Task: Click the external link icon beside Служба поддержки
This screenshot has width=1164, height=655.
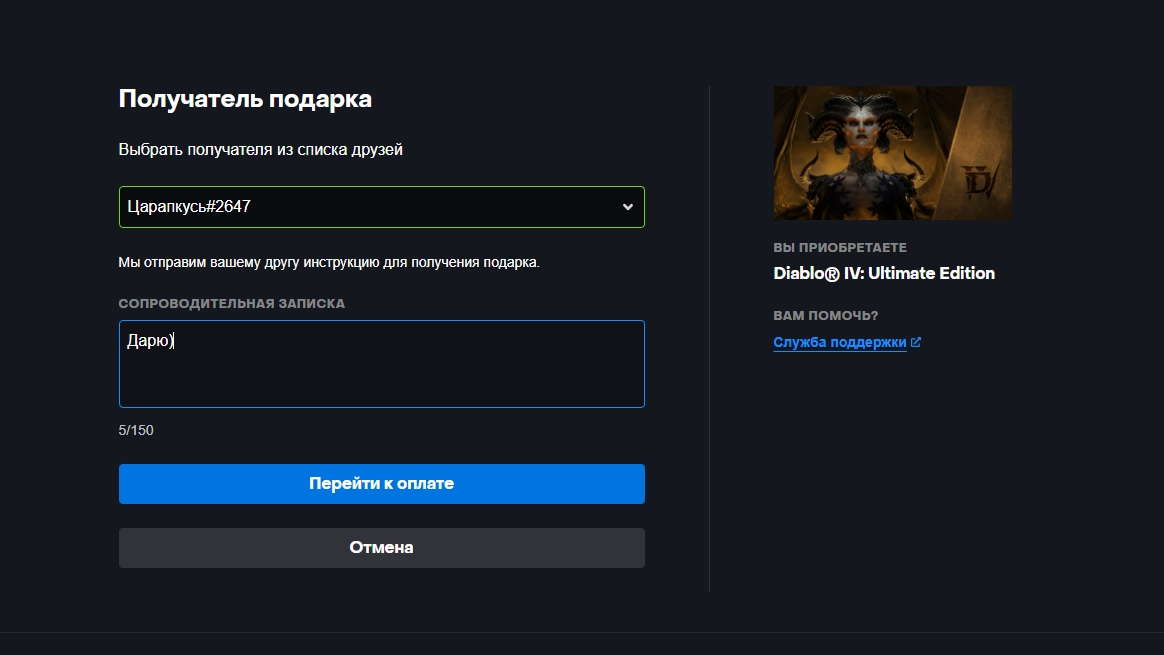Action: 916,342
